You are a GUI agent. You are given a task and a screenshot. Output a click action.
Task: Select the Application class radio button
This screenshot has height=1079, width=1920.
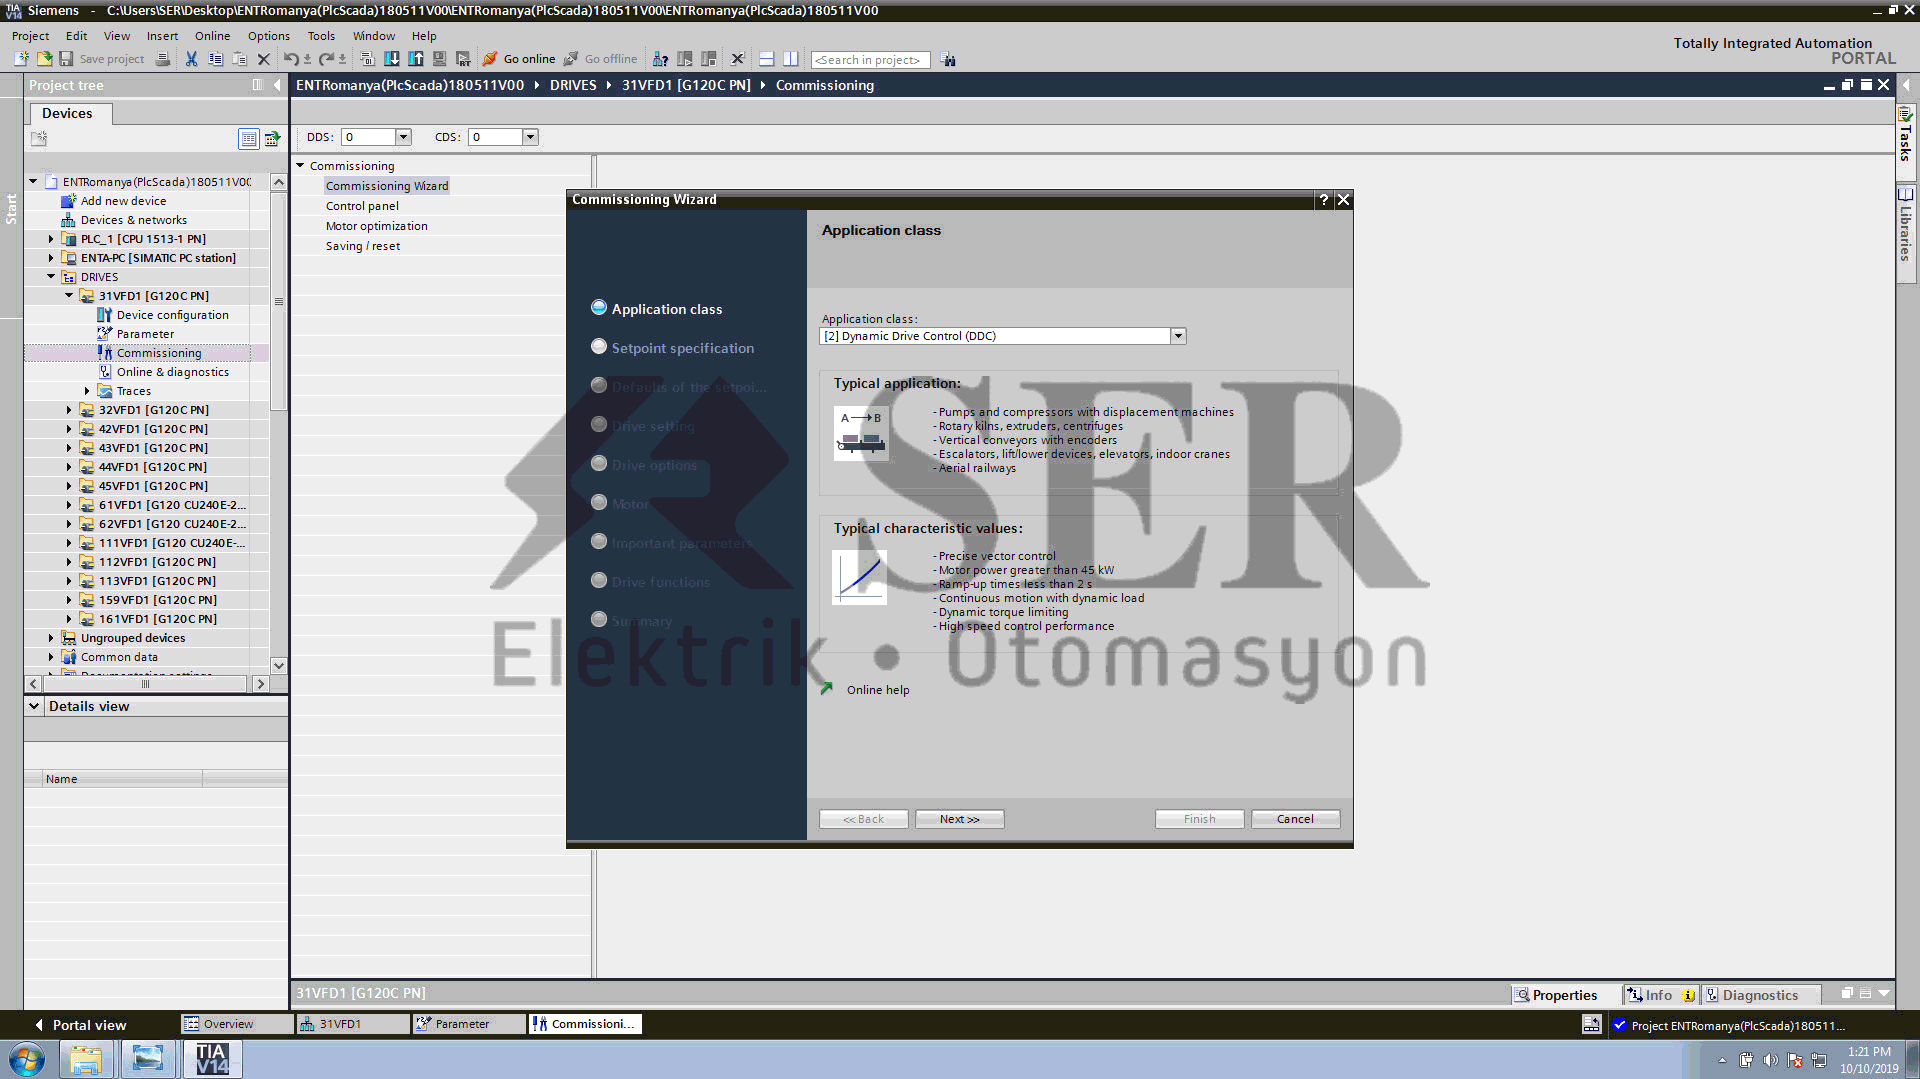(x=599, y=307)
